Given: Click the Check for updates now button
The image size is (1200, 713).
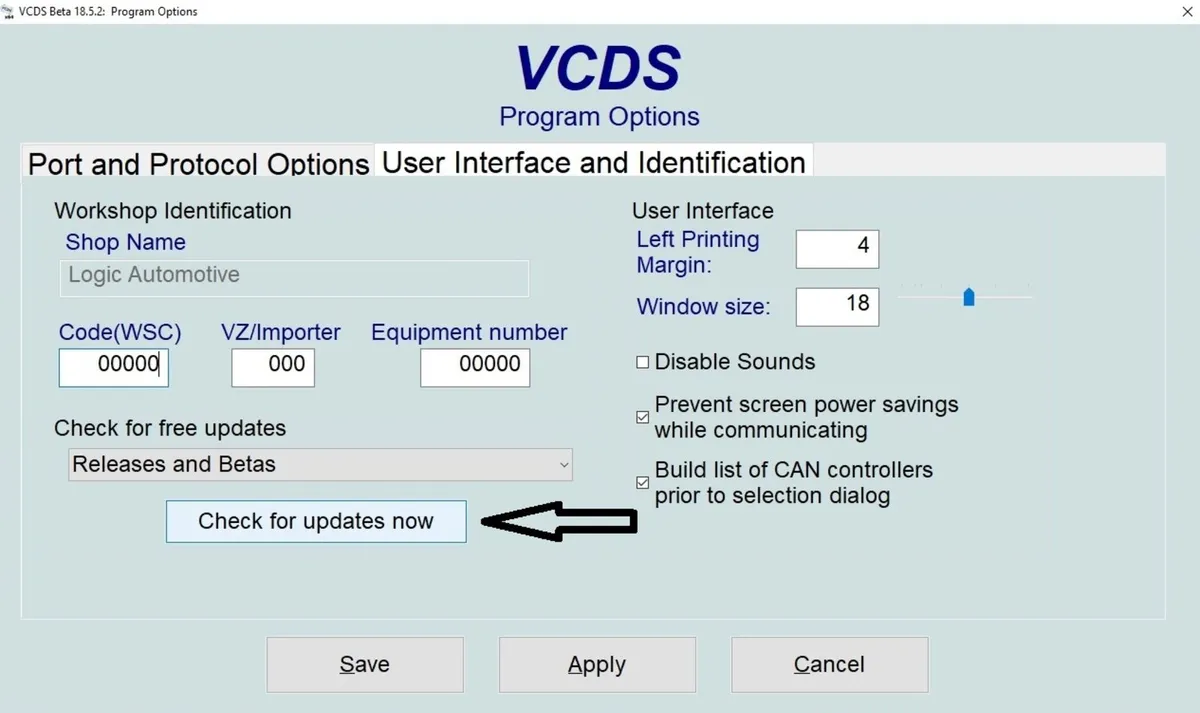Looking at the screenshot, I should [315, 521].
